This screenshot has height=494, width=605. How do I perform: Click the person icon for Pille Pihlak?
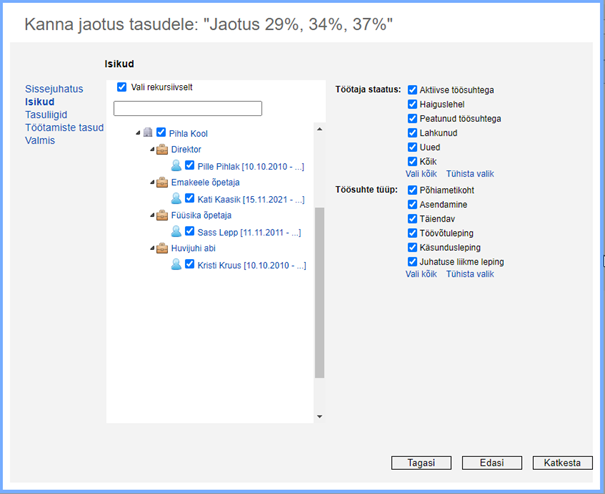click(x=175, y=166)
